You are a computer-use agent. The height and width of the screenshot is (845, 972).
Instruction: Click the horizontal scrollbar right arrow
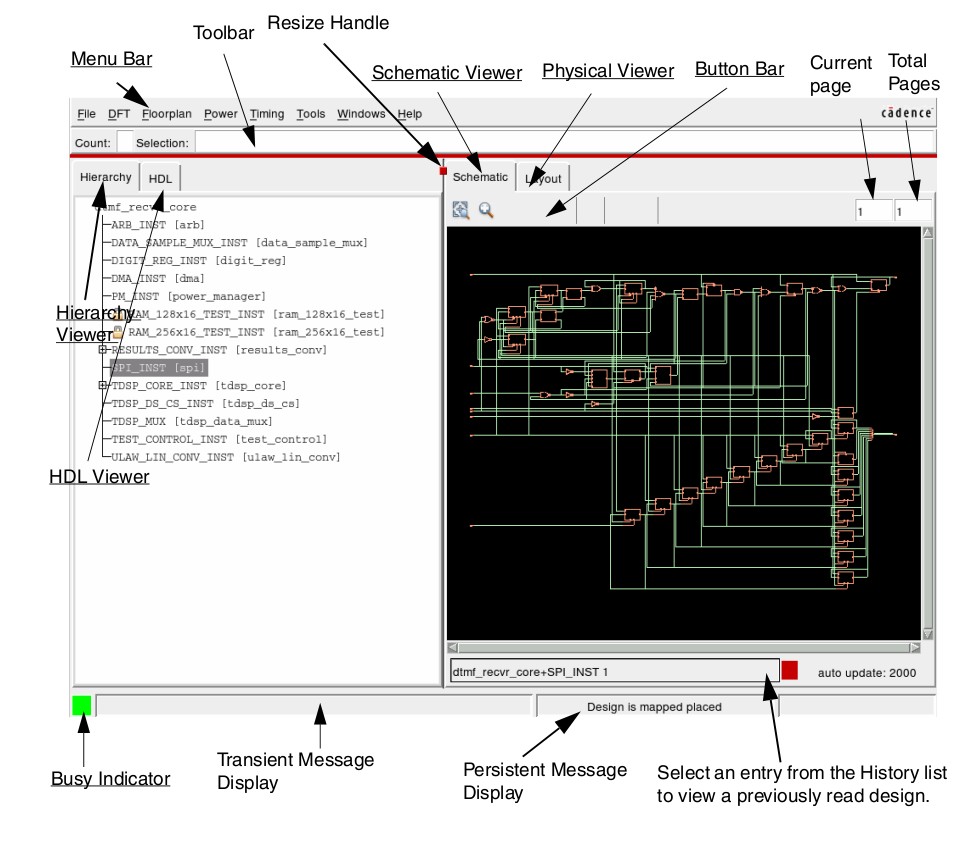(x=915, y=647)
